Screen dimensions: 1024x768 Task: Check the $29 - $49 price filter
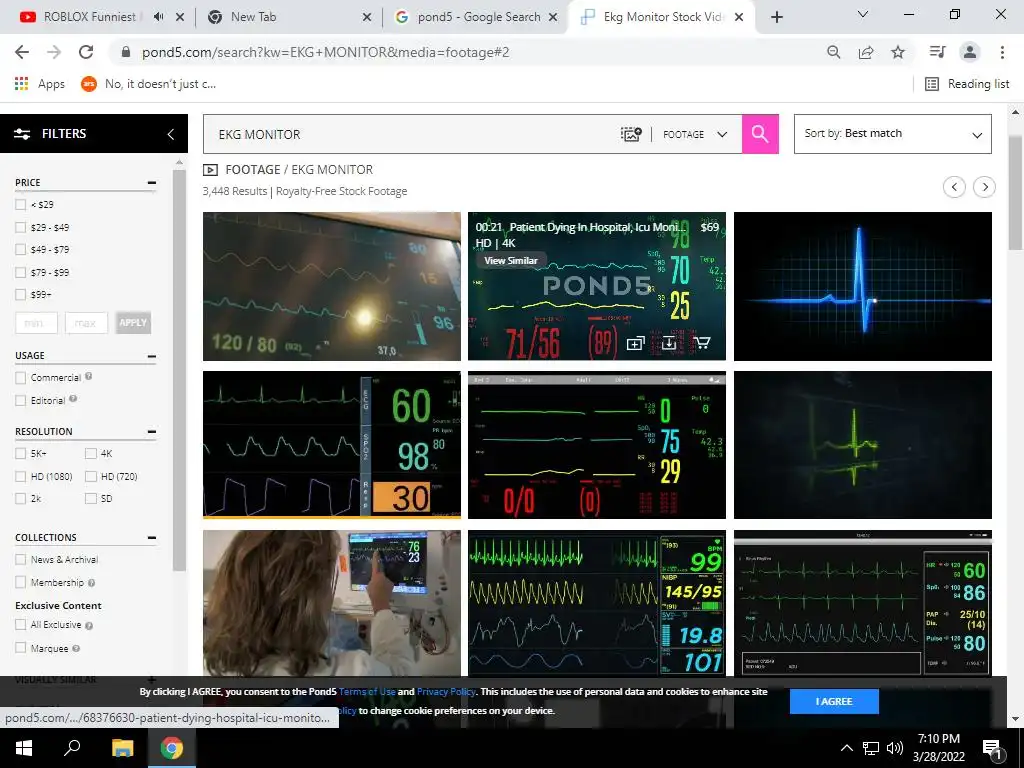tap(21, 227)
